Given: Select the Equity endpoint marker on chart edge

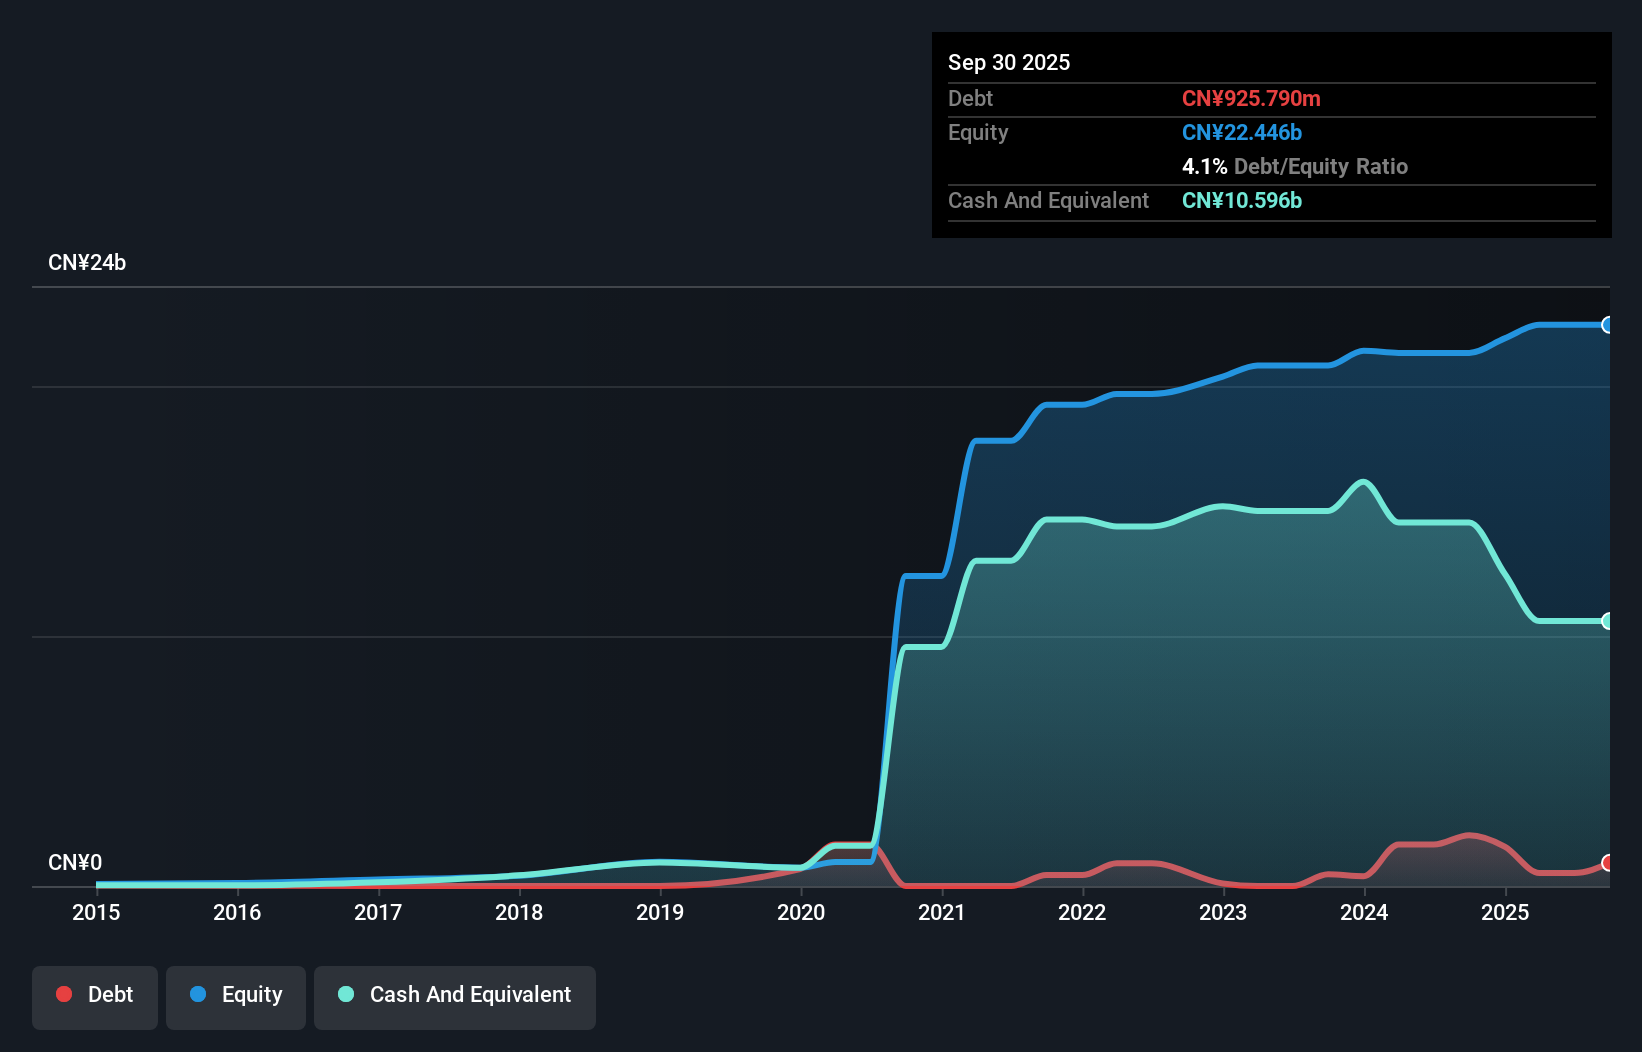Looking at the screenshot, I should [1606, 325].
